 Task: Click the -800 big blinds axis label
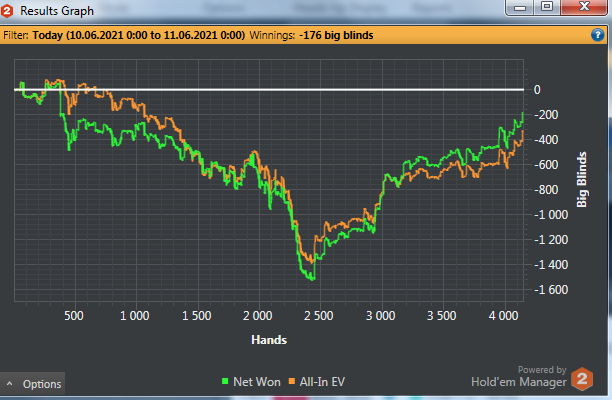click(x=546, y=190)
